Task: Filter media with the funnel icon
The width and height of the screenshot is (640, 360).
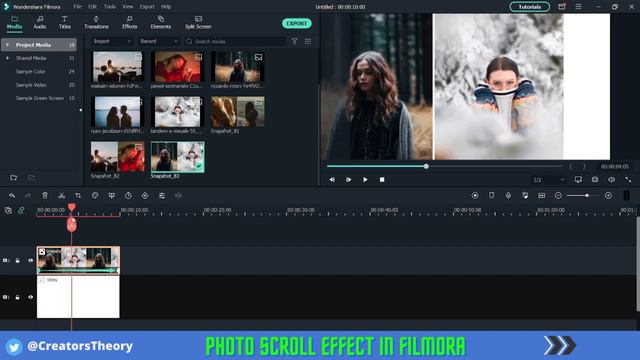Action: click(x=294, y=41)
